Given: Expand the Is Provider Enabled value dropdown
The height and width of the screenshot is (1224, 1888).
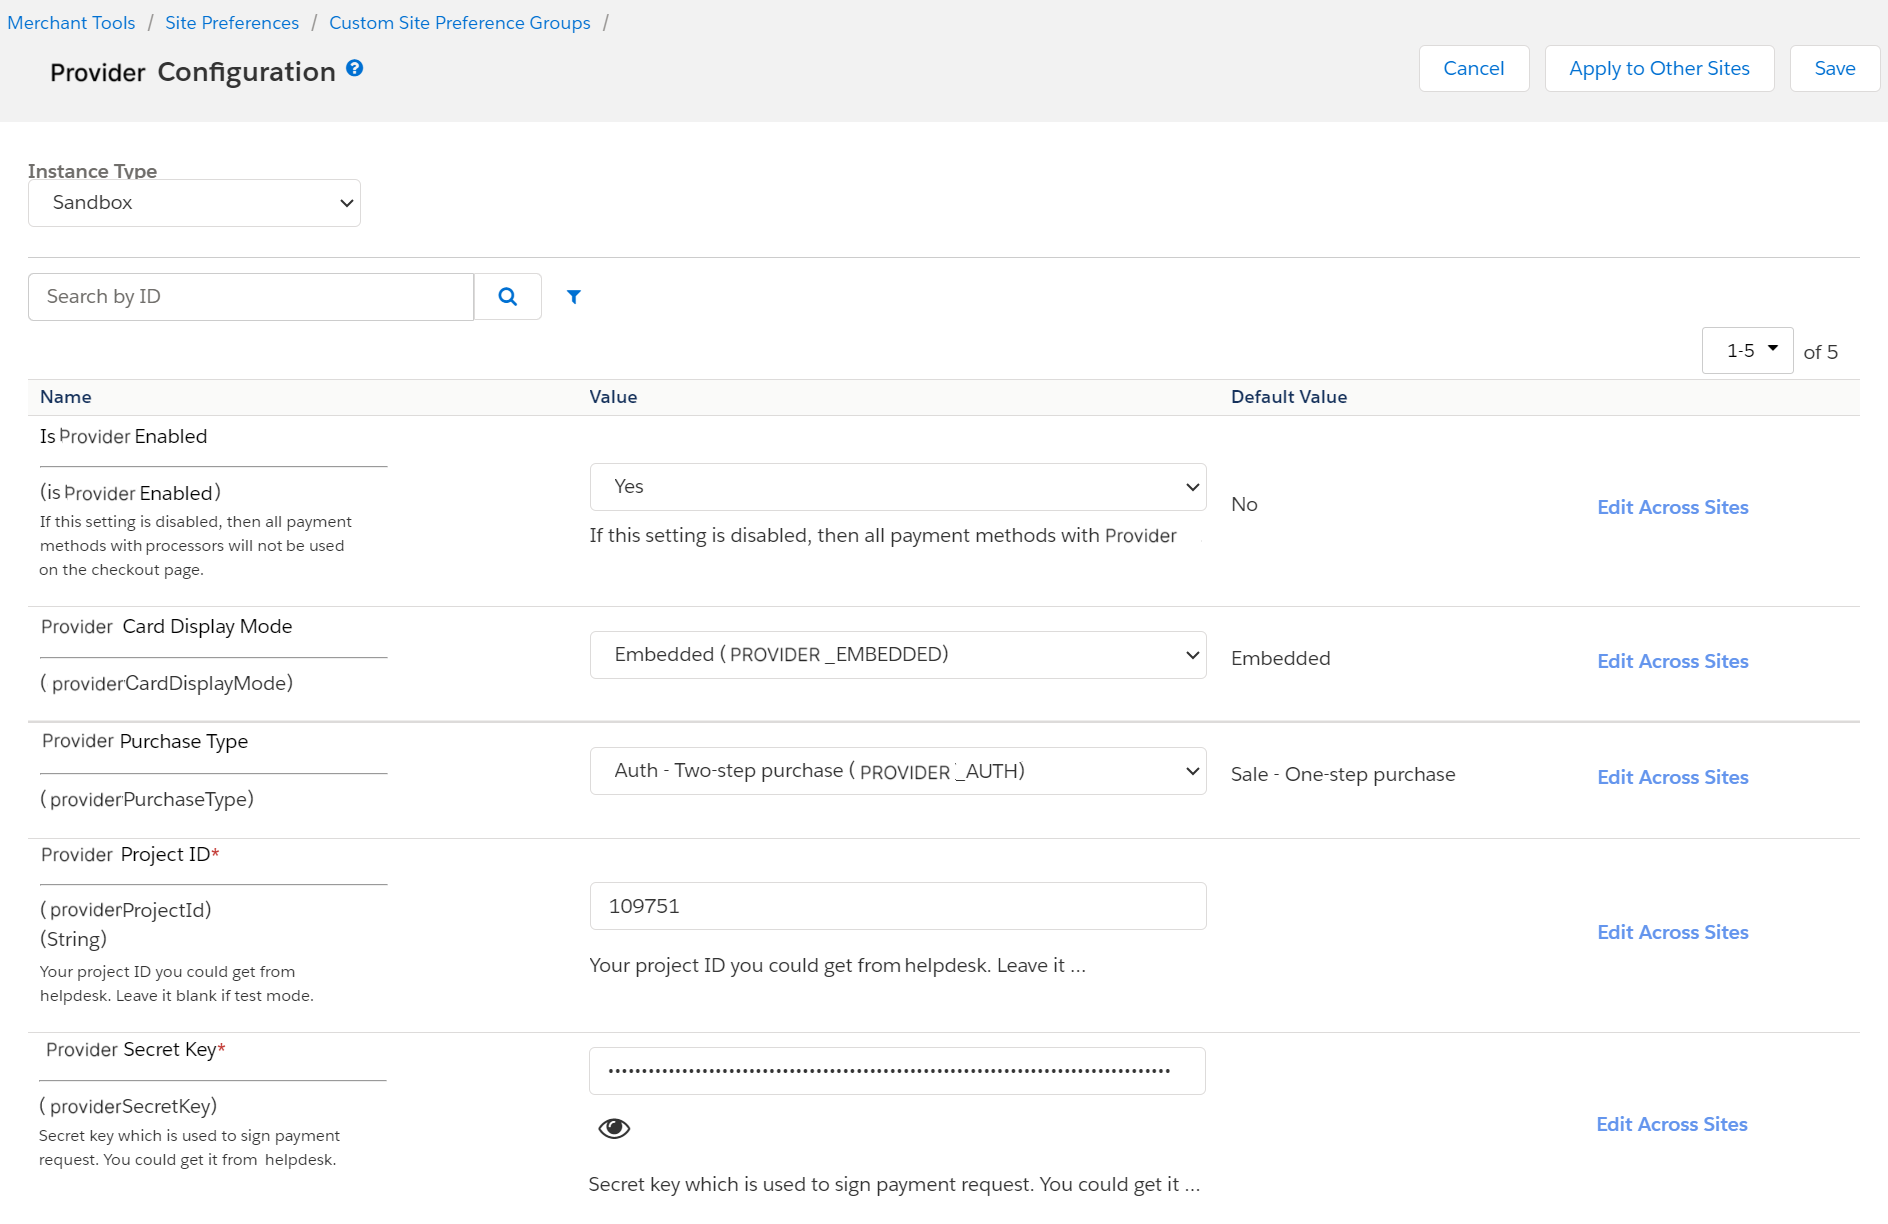Looking at the screenshot, I should (x=897, y=487).
